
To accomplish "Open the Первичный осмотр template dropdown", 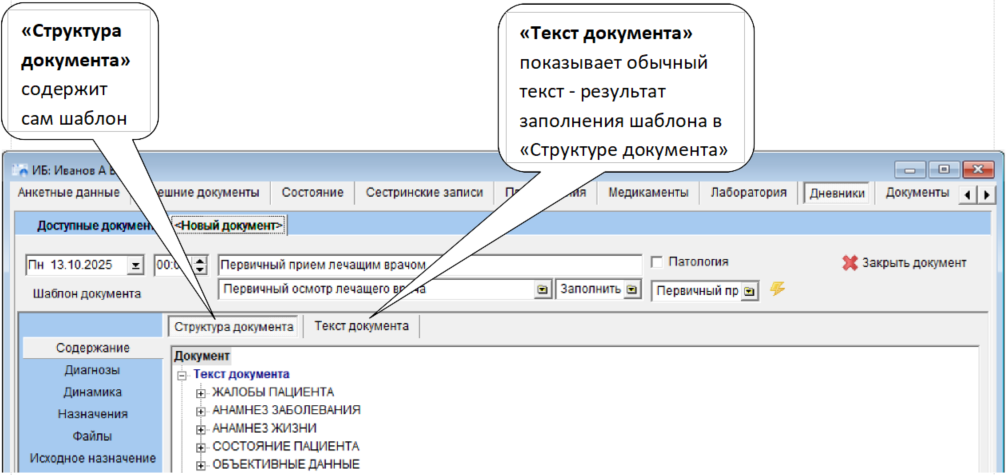I will [x=542, y=289].
